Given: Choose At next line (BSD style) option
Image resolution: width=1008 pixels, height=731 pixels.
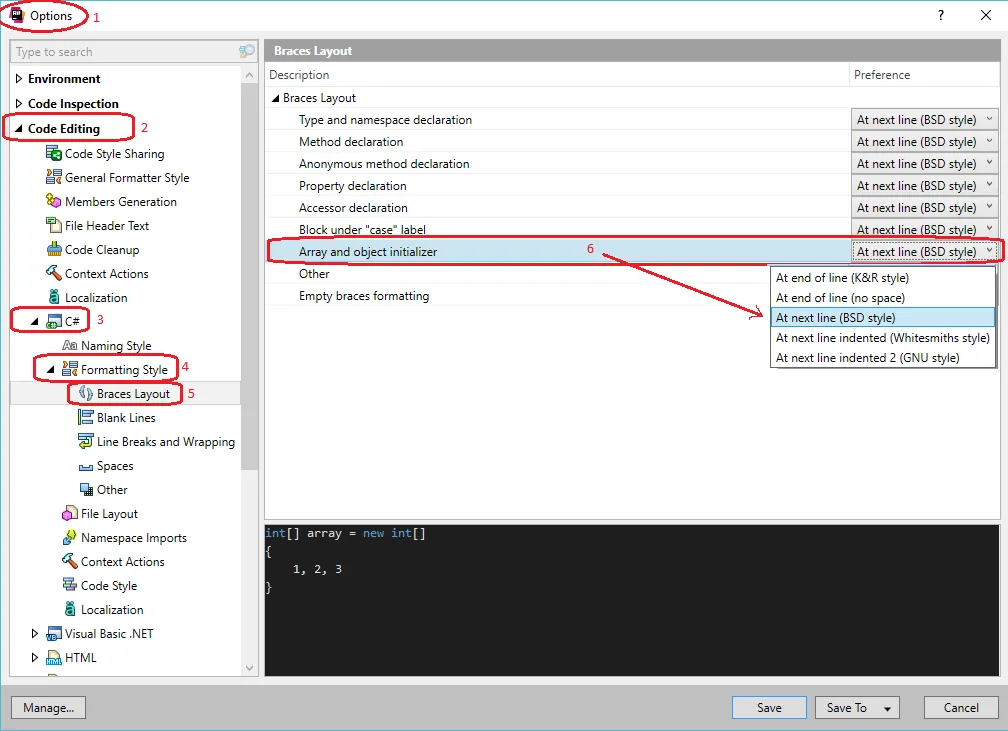Looking at the screenshot, I should [x=883, y=318].
